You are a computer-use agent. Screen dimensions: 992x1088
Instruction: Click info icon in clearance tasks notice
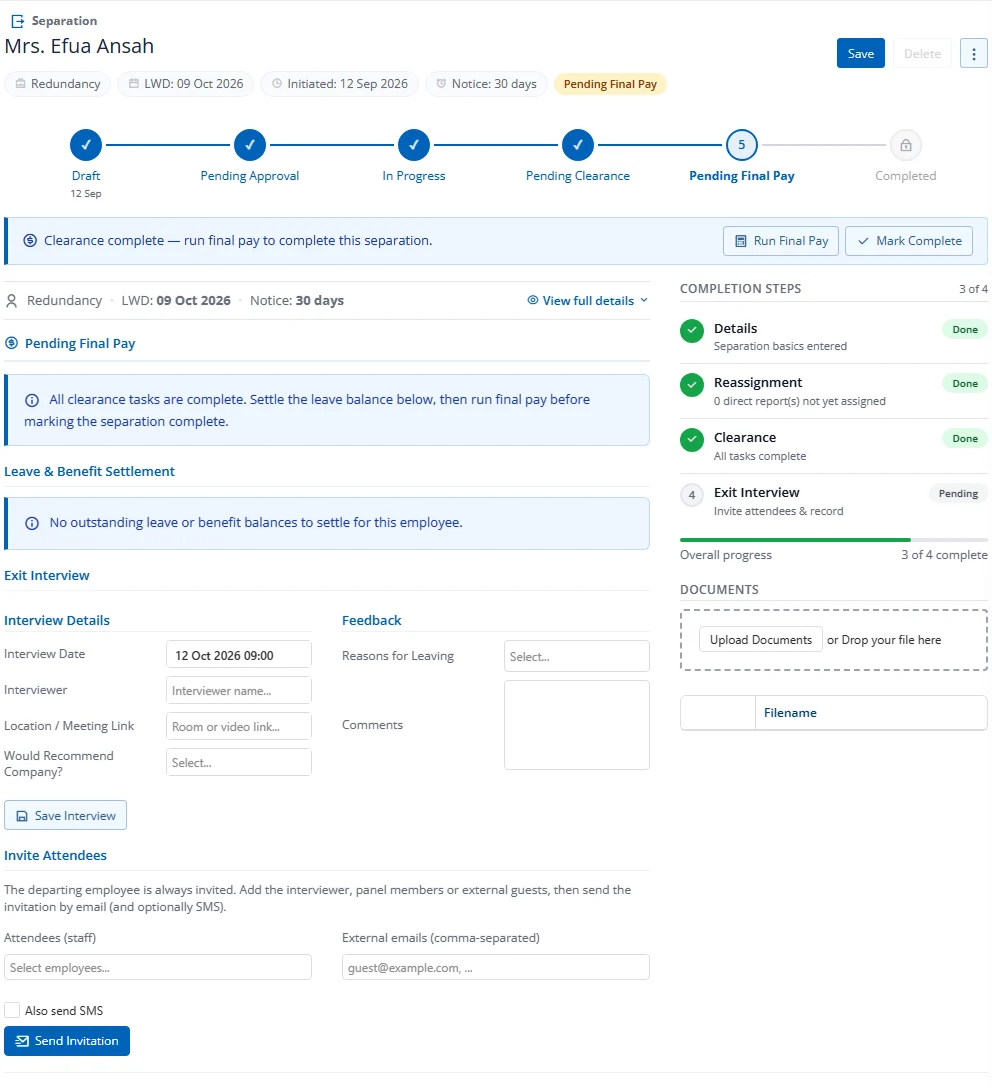click(32, 400)
